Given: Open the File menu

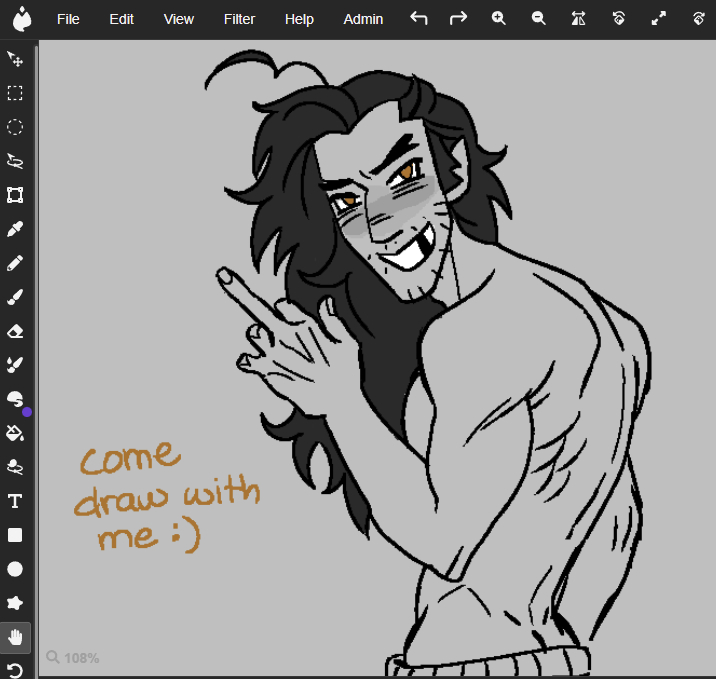Looking at the screenshot, I should pos(68,19).
